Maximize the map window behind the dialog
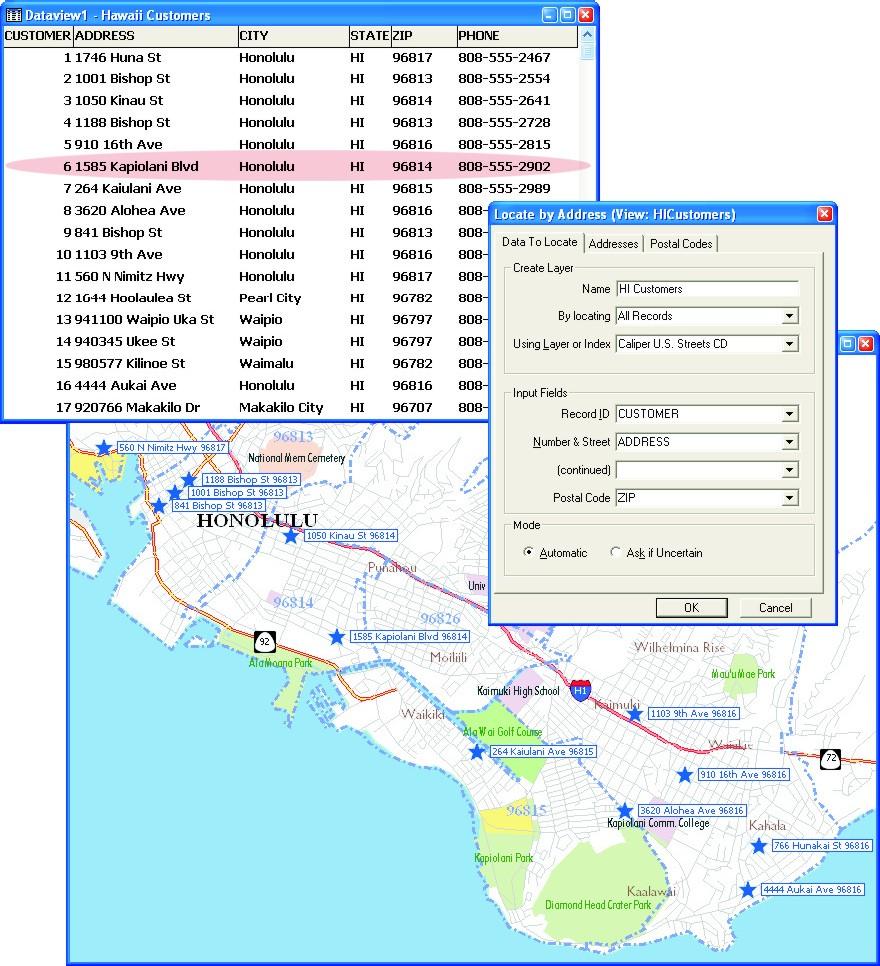Viewport: 880px width, 966px height. click(x=847, y=344)
